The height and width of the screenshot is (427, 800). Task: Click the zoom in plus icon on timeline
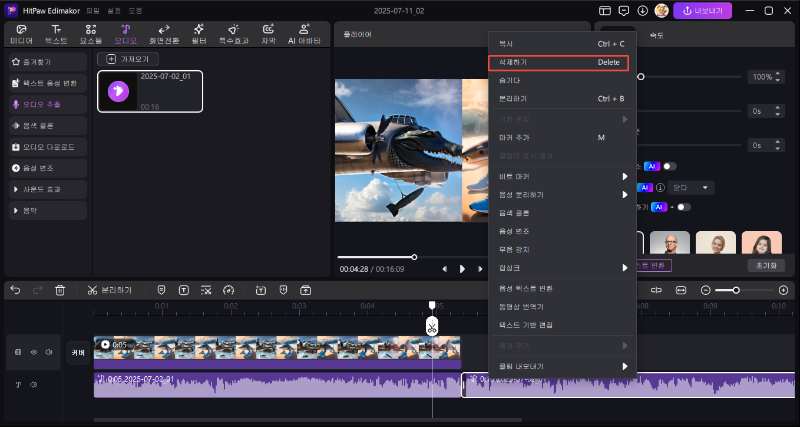point(784,290)
